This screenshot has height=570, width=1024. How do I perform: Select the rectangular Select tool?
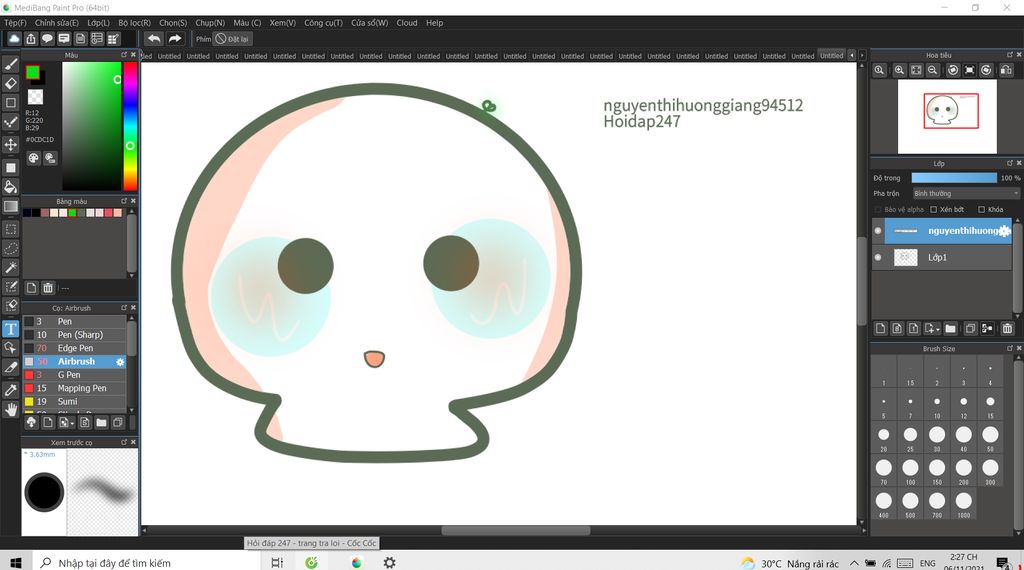(10, 229)
